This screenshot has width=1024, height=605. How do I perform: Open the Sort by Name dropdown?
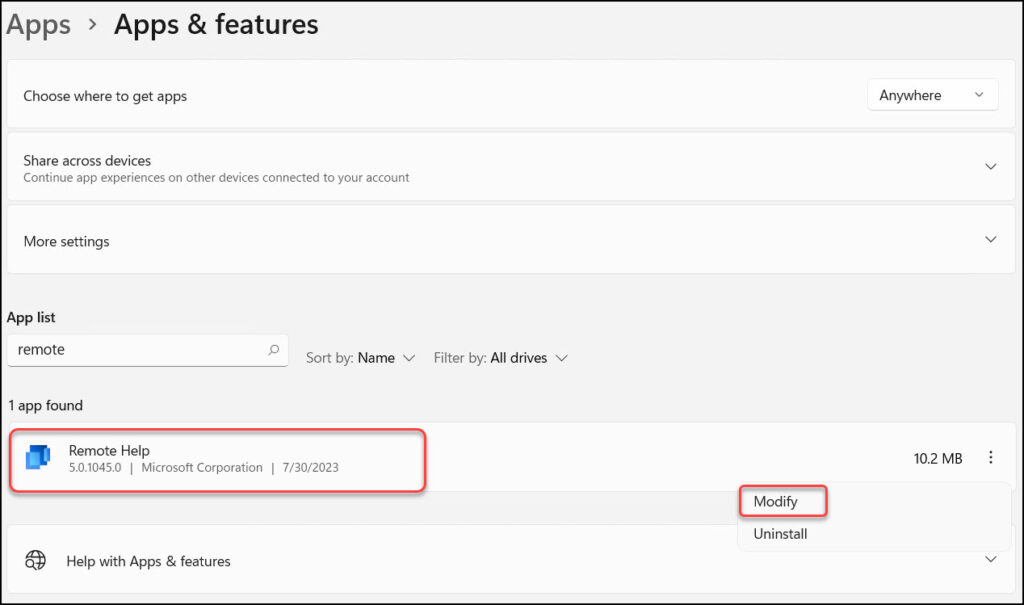click(x=360, y=358)
